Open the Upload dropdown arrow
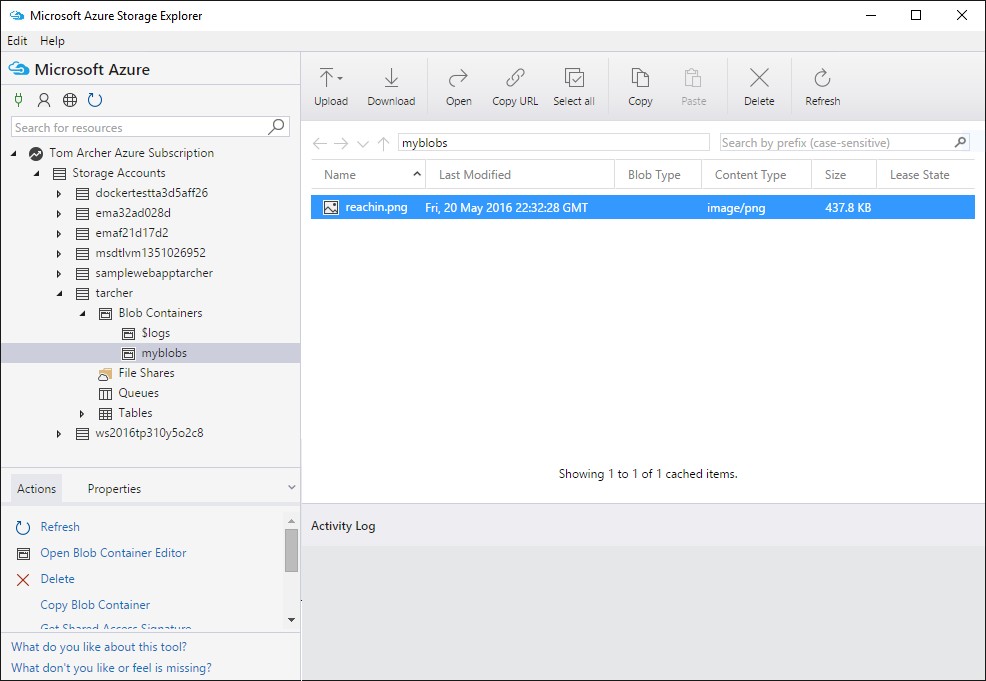The width and height of the screenshot is (986, 681). tap(340, 79)
